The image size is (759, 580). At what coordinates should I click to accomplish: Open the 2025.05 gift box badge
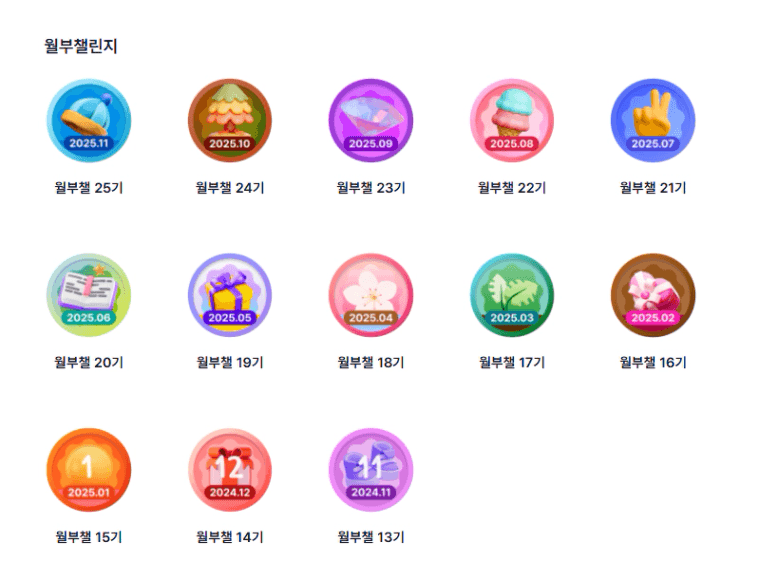tap(230, 295)
